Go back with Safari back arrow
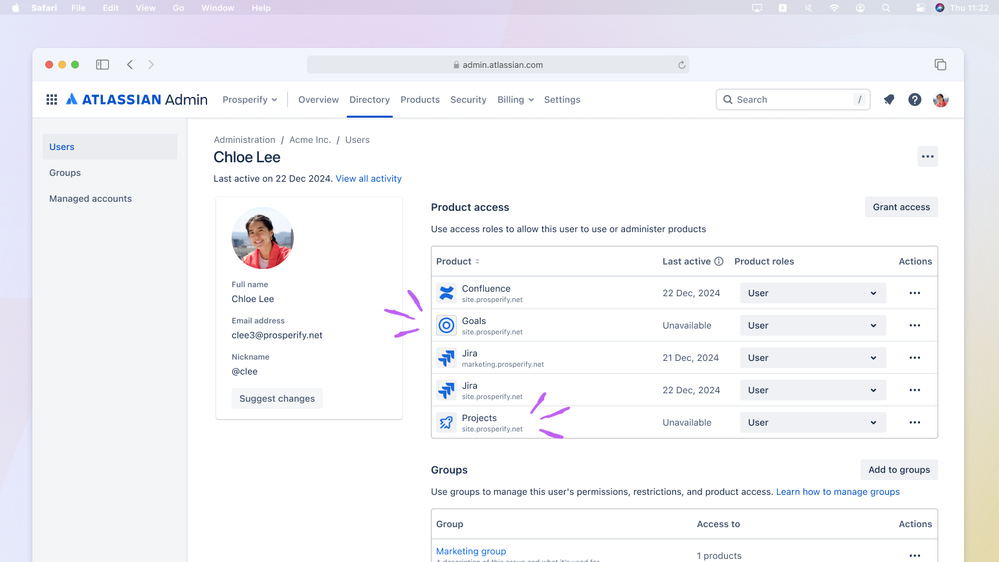 pyautogui.click(x=130, y=64)
